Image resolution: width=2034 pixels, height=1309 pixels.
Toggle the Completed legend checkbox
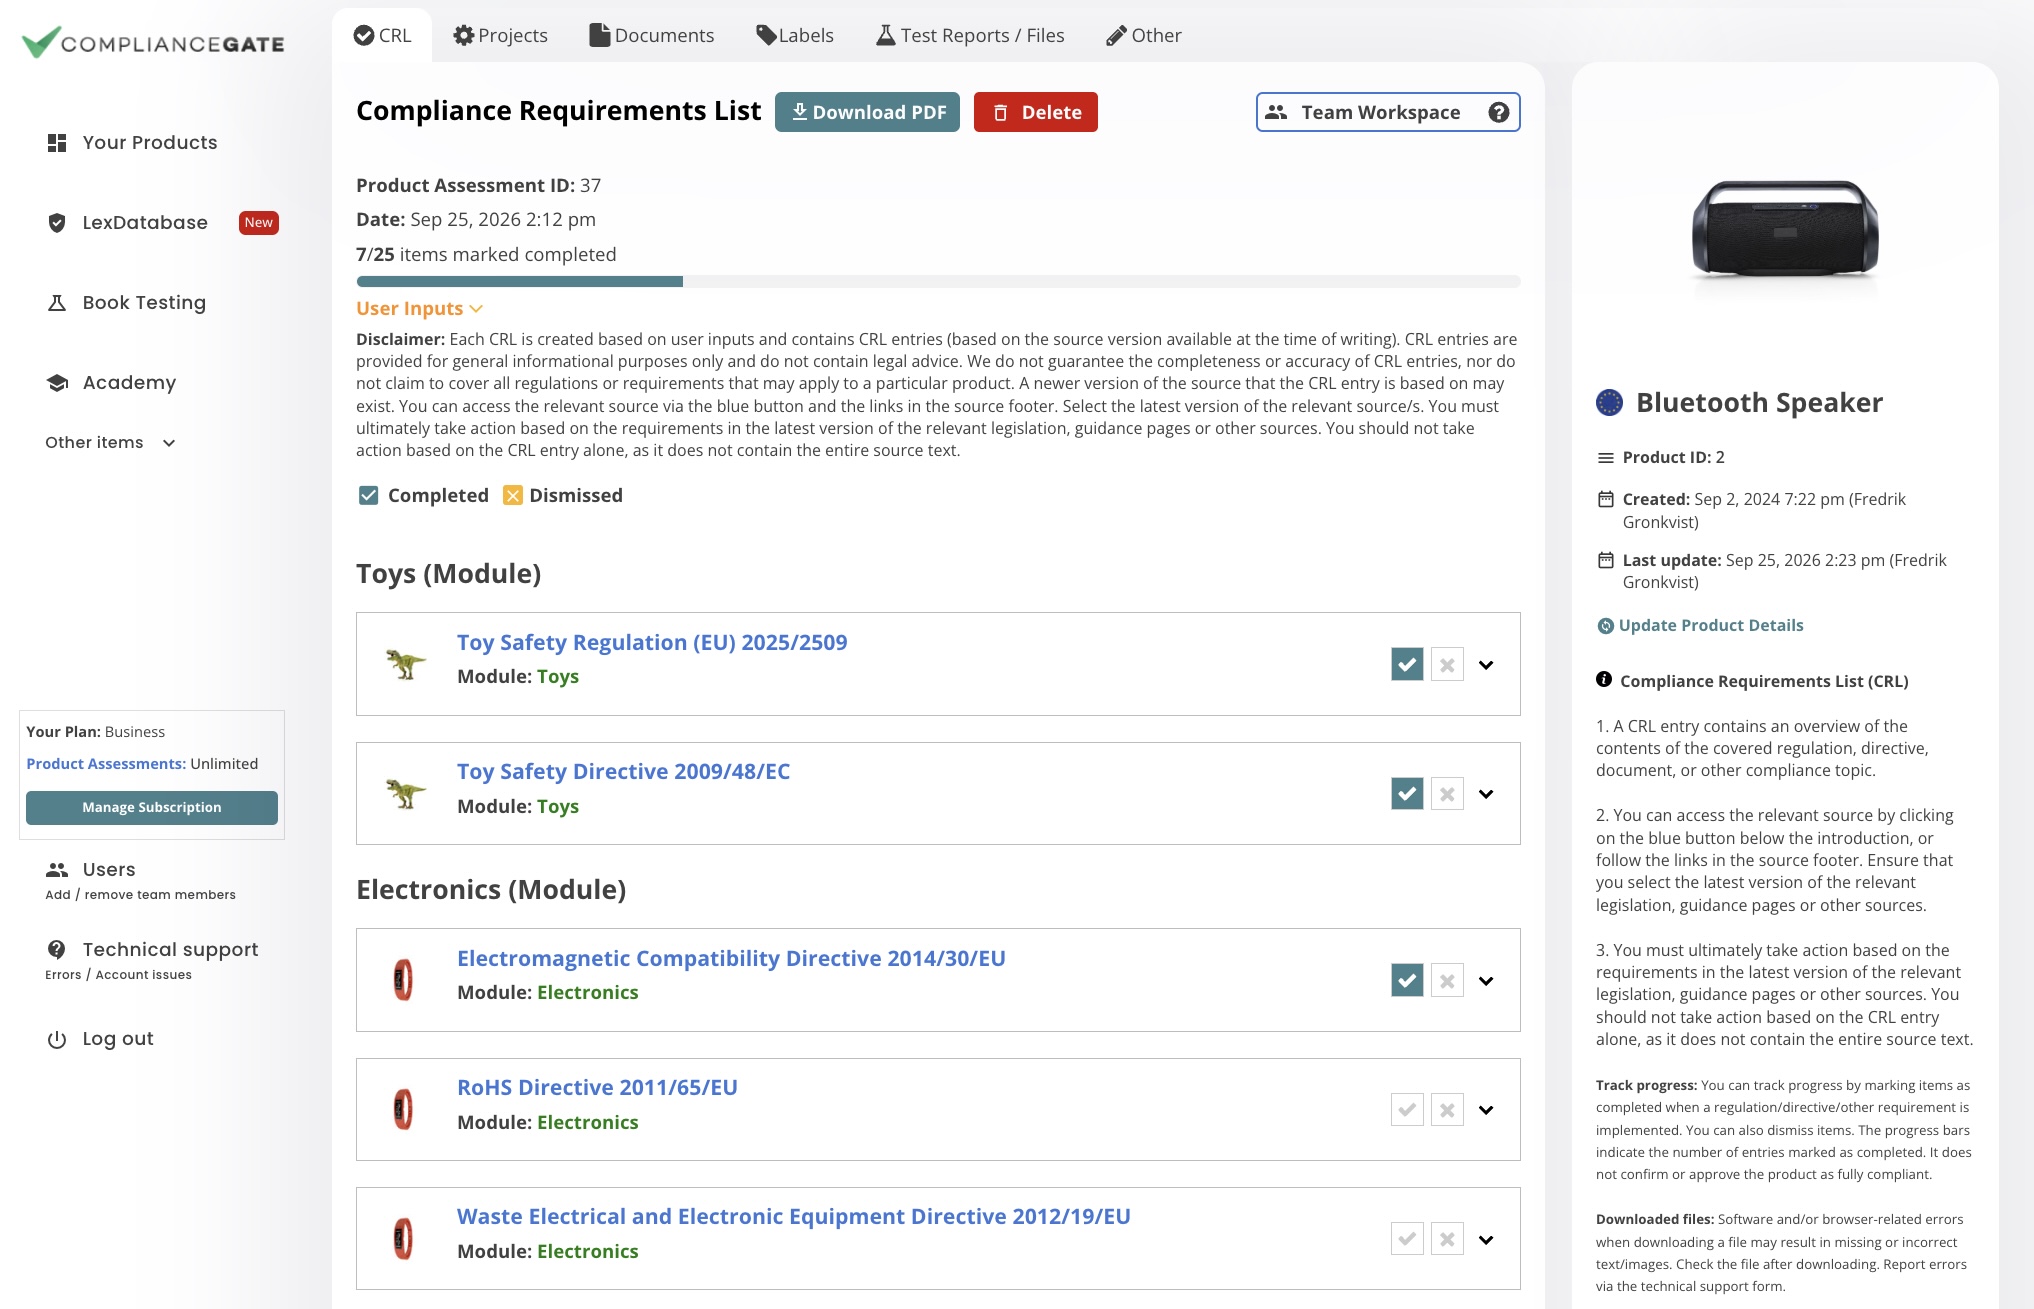(x=368, y=496)
